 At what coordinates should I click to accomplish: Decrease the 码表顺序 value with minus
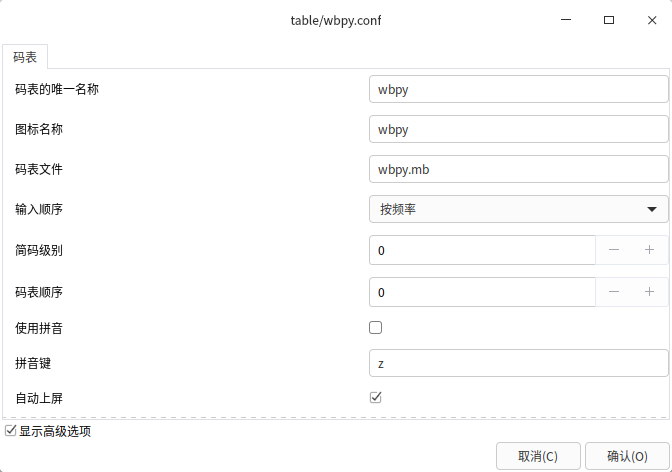(614, 292)
